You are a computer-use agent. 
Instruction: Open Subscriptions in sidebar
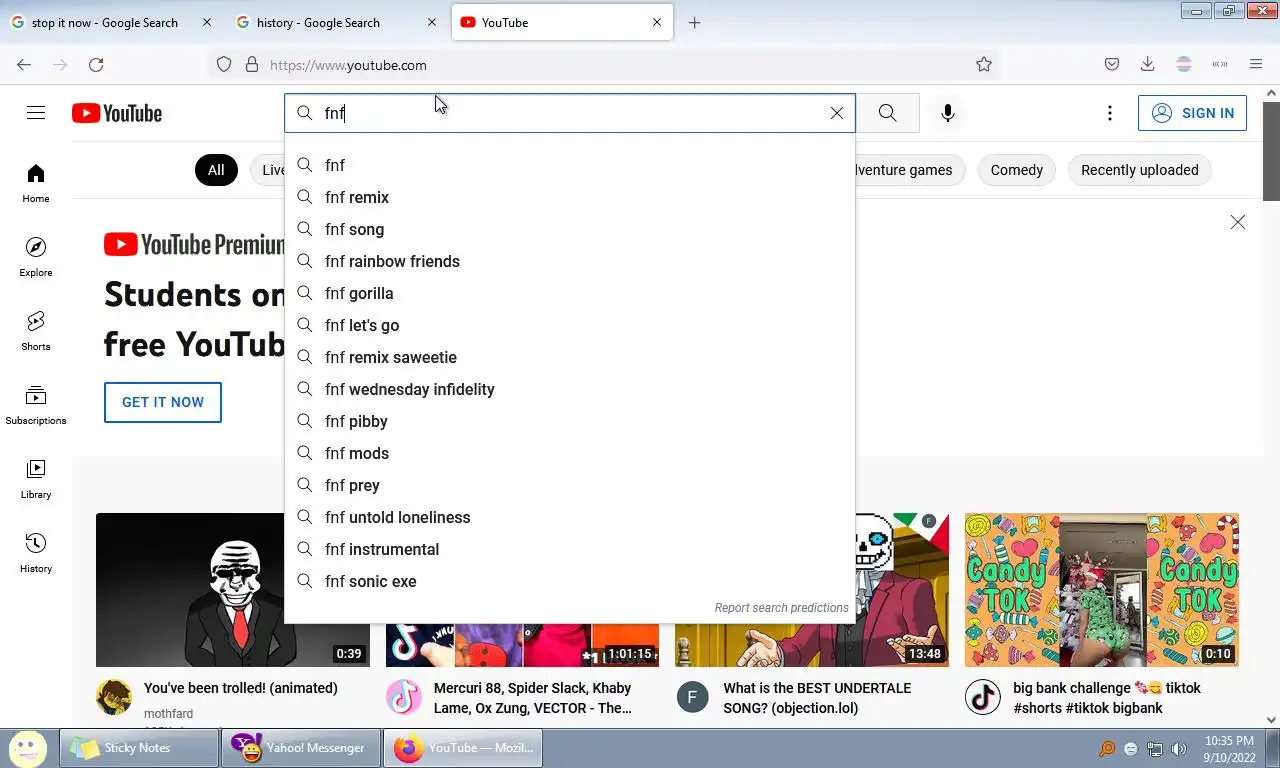(x=36, y=405)
